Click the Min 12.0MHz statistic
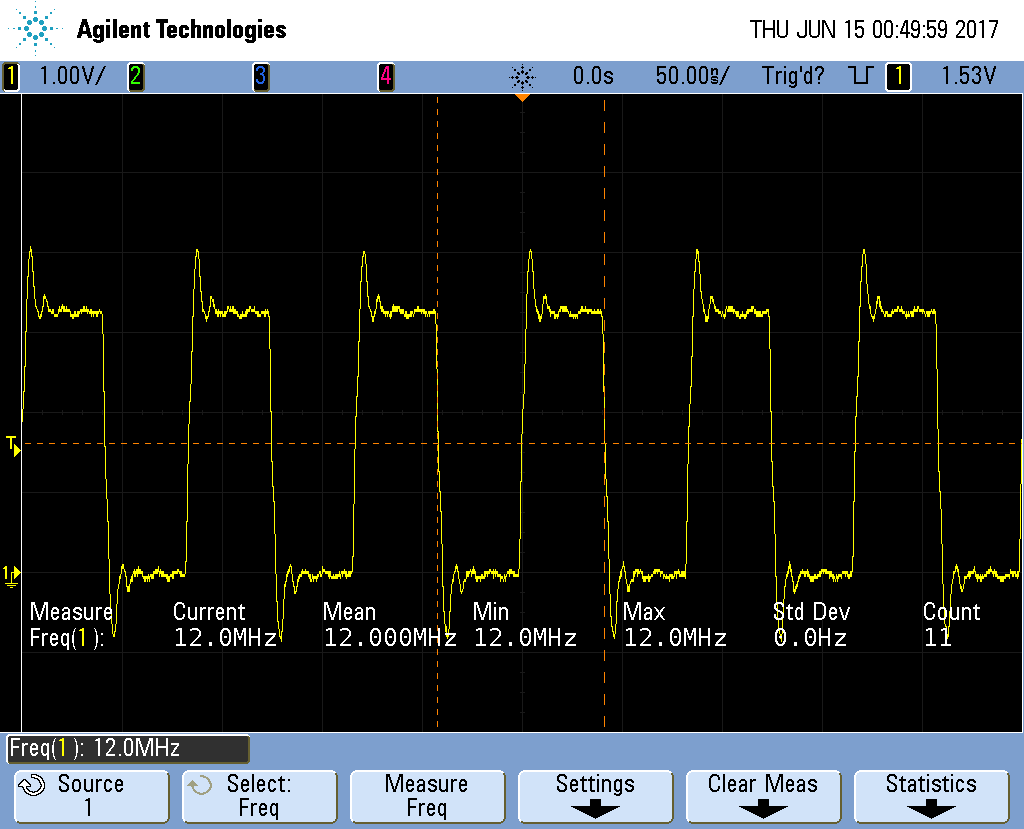 [525, 625]
